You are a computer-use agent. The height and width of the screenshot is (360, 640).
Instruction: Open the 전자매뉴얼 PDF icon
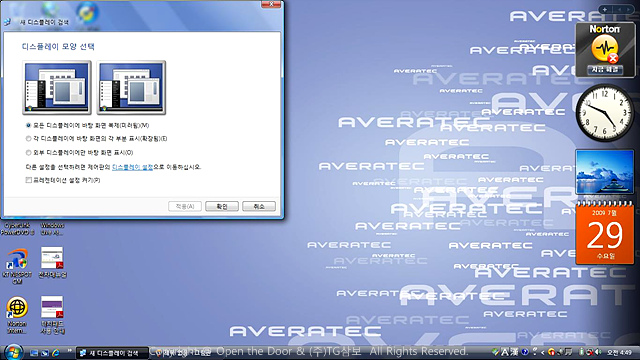52,262
